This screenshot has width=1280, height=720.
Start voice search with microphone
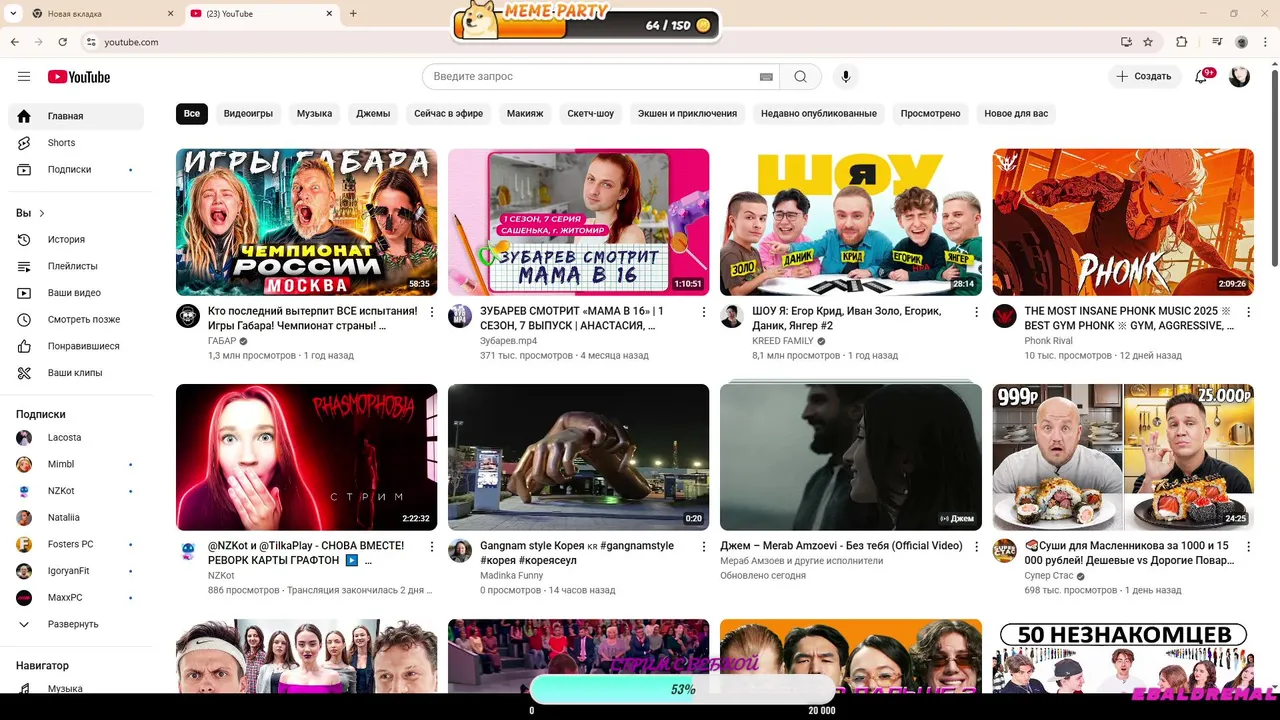click(x=846, y=77)
